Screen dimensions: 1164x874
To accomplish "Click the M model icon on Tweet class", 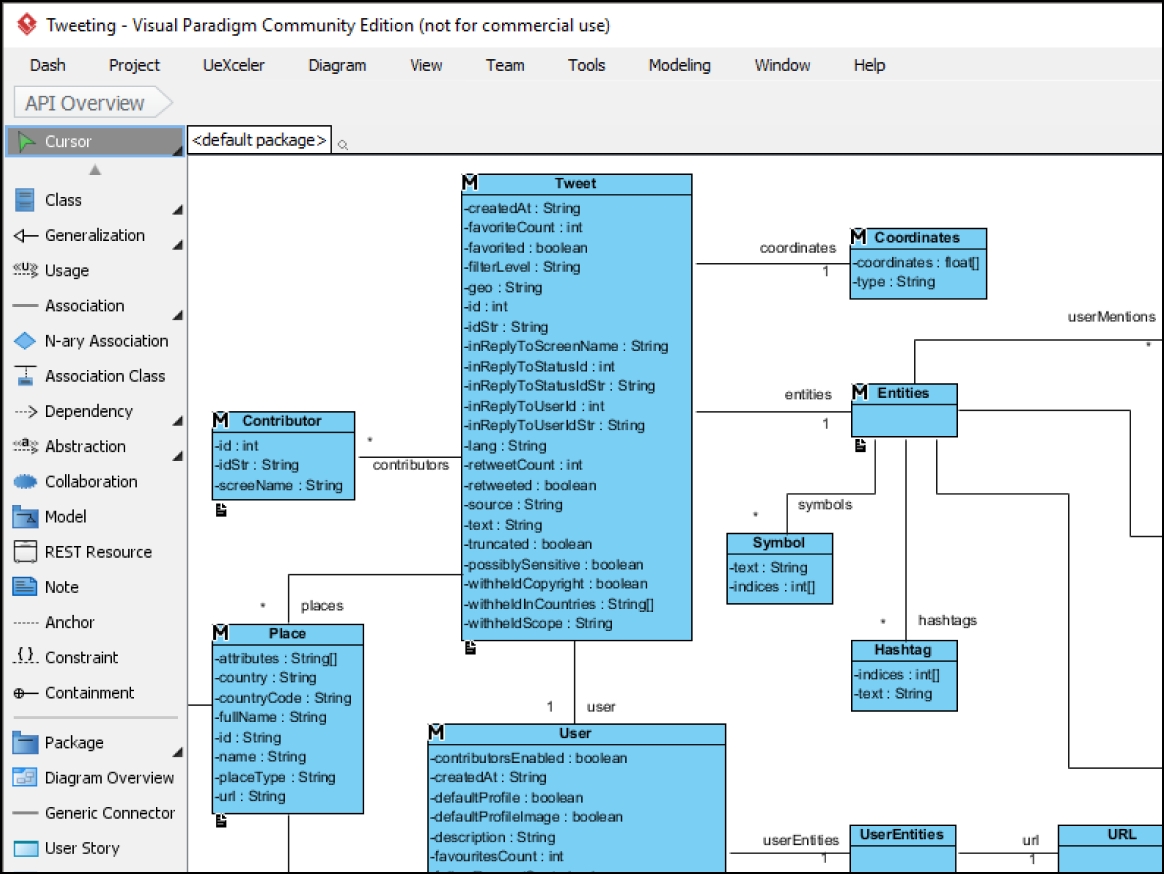I will [x=470, y=183].
